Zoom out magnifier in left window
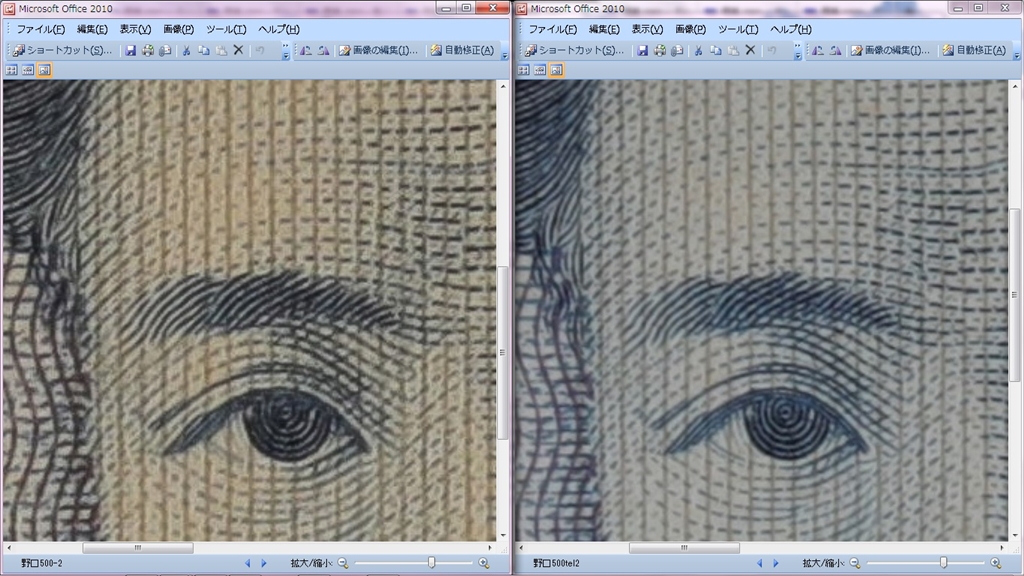 coord(343,563)
